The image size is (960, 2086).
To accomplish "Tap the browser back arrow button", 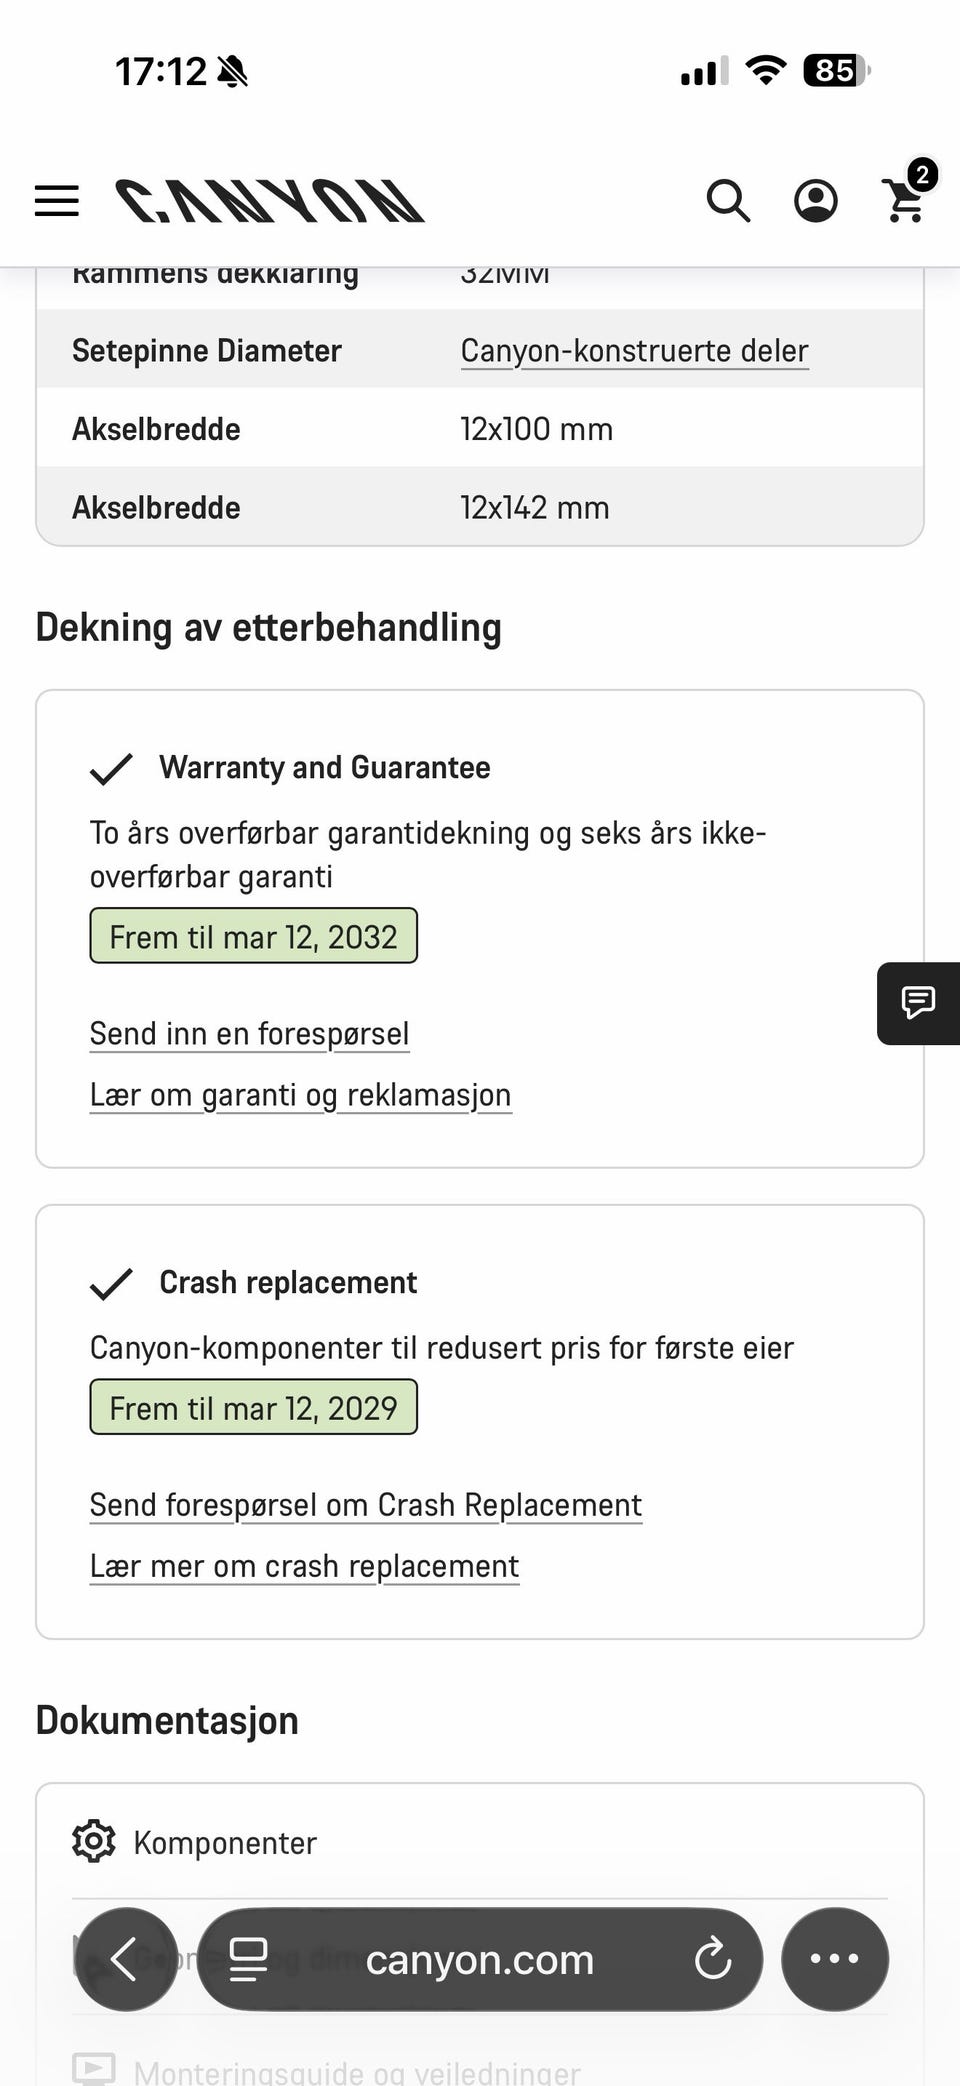I will [x=126, y=1959].
